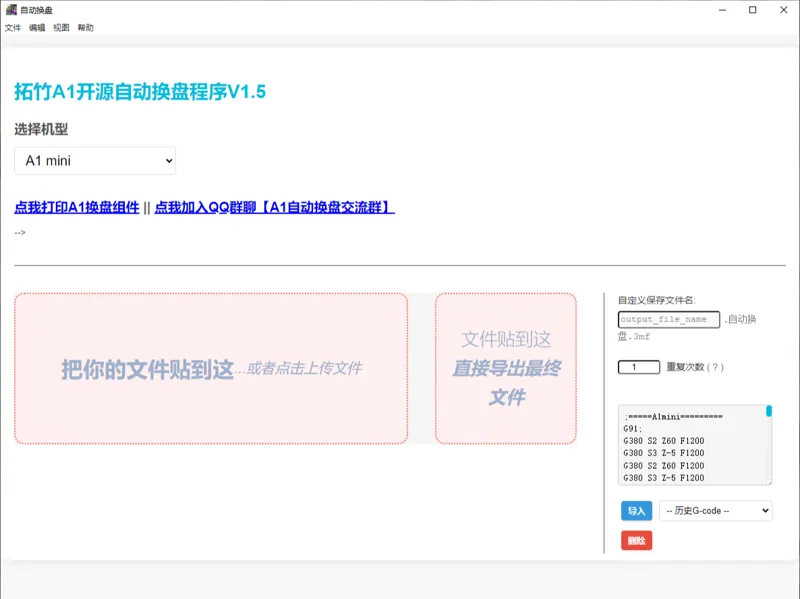800x599 pixels.
Task: Click the 把你的文件贴到这 upload area
Action: pyautogui.click(x=211, y=368)
